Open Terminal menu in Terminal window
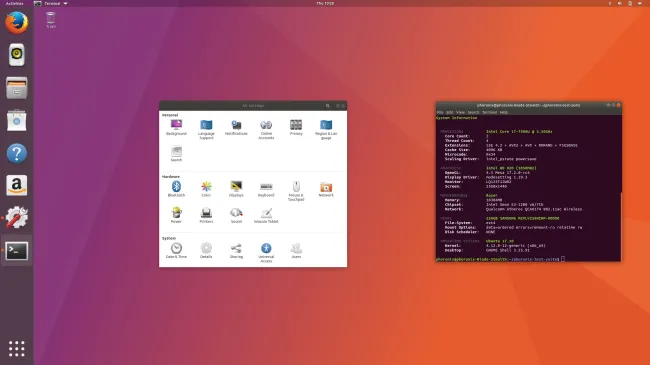Viewport: 650px width, 365px height. click(489, 112)
